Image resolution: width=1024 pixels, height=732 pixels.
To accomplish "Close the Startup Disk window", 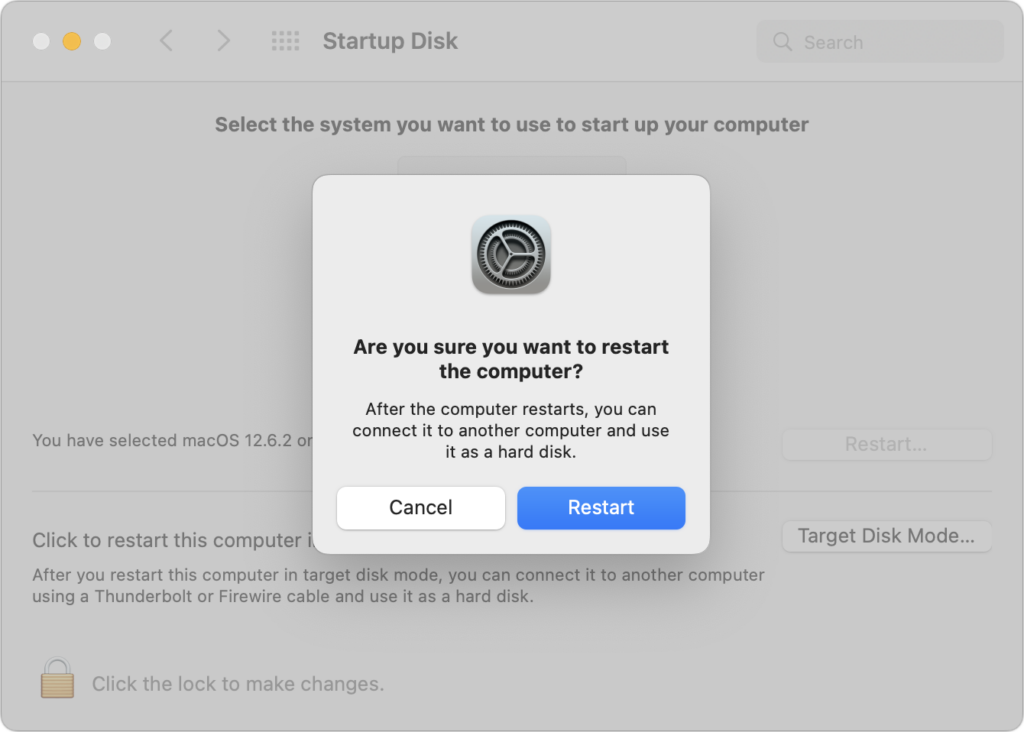I will coord(41,41).
